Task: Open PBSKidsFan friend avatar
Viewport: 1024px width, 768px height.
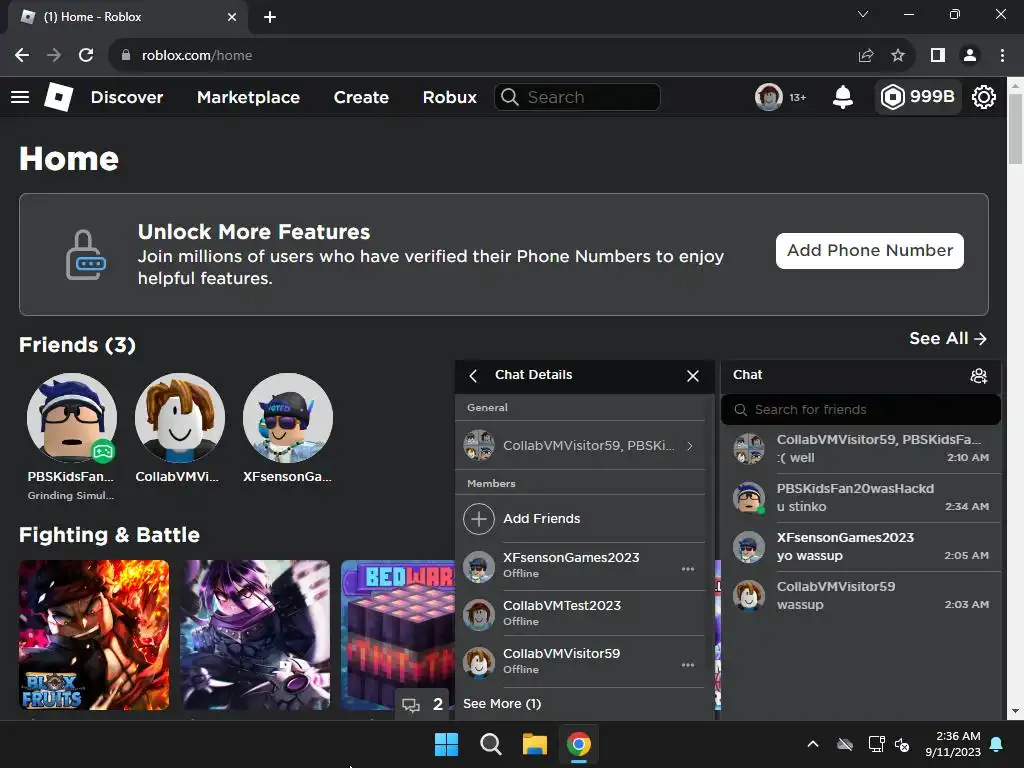Action: (x=72, y=418)
